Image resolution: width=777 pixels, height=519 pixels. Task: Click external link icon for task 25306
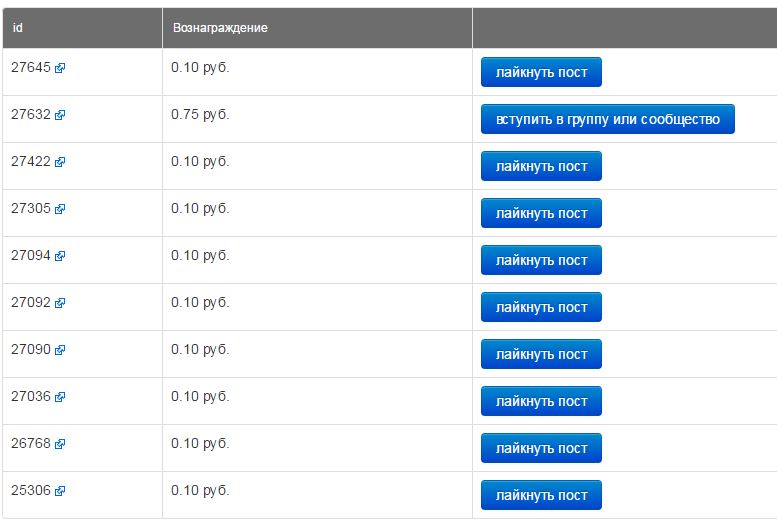click(x=60, y=491)
